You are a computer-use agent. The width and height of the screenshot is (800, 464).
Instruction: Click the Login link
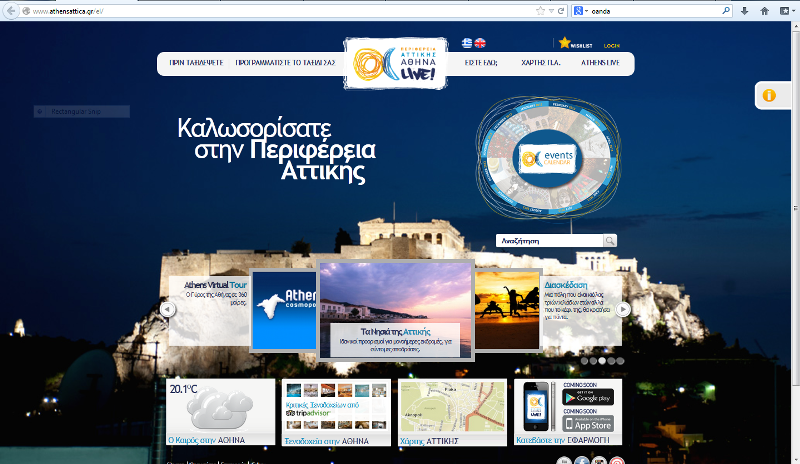tap(612, 45)
